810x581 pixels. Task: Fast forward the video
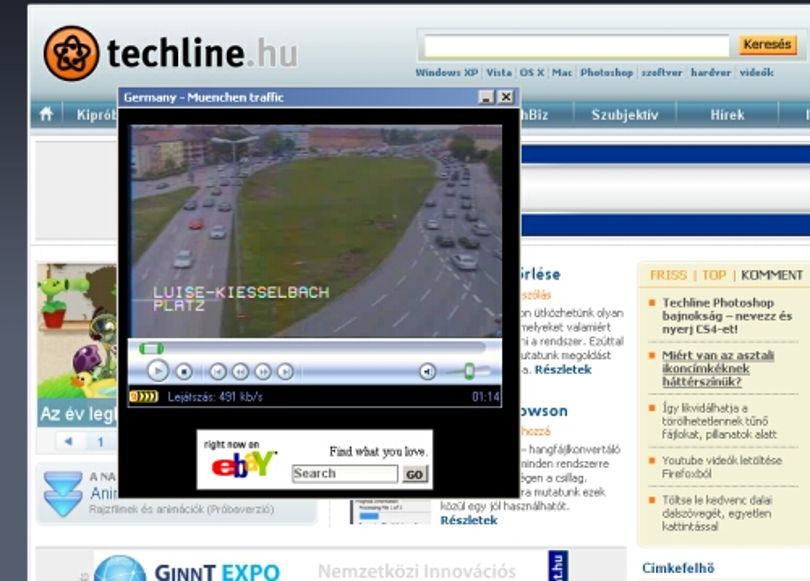coord(262,371)
